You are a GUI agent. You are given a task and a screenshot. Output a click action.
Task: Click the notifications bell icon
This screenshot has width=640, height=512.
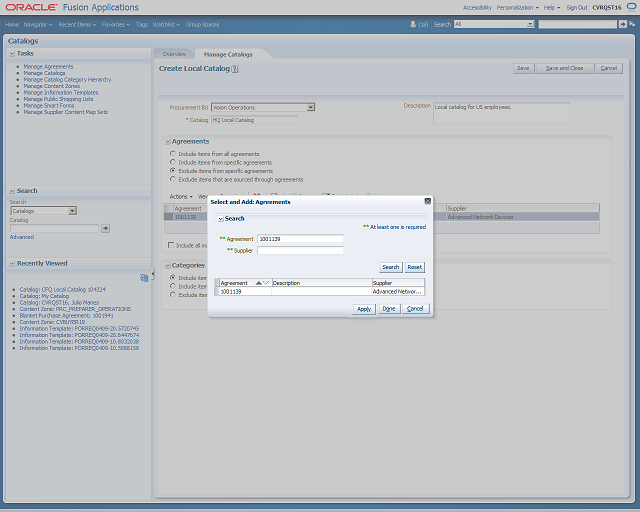(413, 24)
